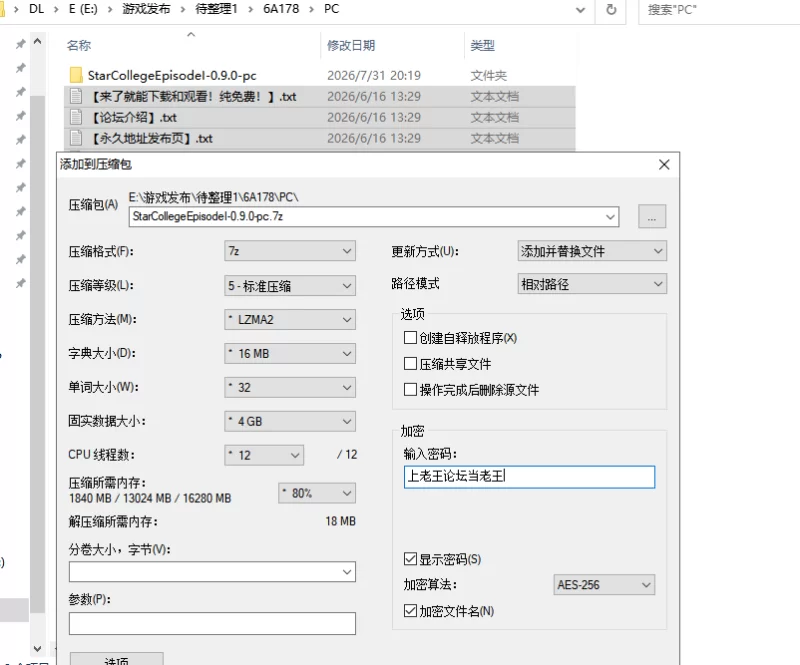Viewport: 800px width, 665px height.
Task: Open 压缩格式 dropdown showing 7z
Action: click(x=290, y=251)
